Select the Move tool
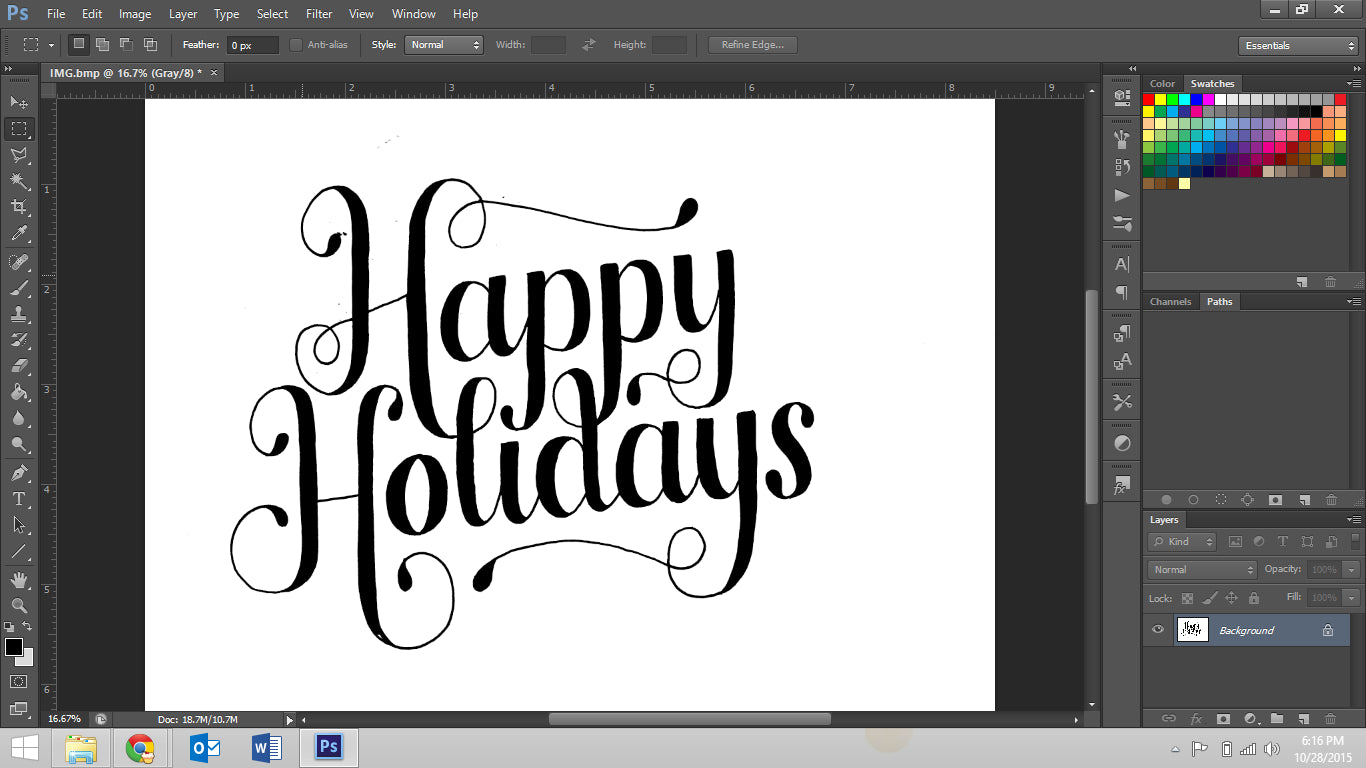The height and width of the screenshot is (768, 1366). 19,102
